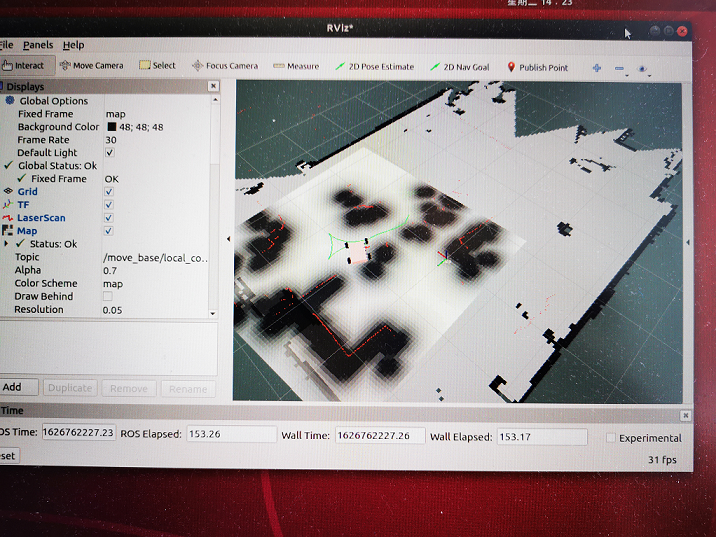Open the Color Scheme dropdown
This screenshot has width=716, height=537.
pos(156,284)
